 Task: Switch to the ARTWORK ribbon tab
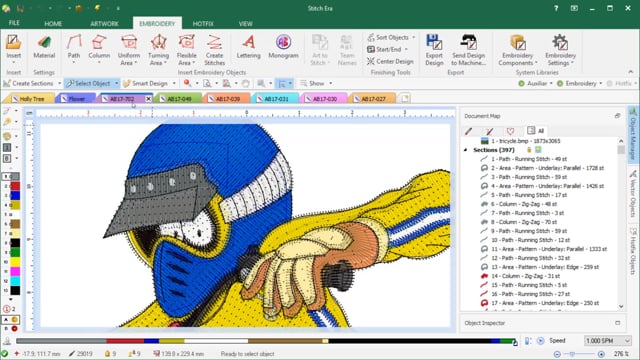pos(104,24)
